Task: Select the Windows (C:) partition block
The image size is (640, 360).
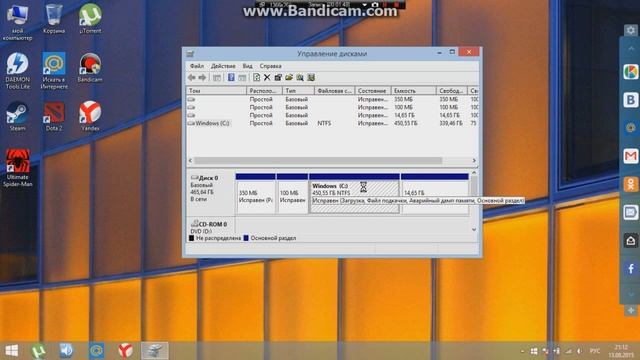Action: pos(354,194)
